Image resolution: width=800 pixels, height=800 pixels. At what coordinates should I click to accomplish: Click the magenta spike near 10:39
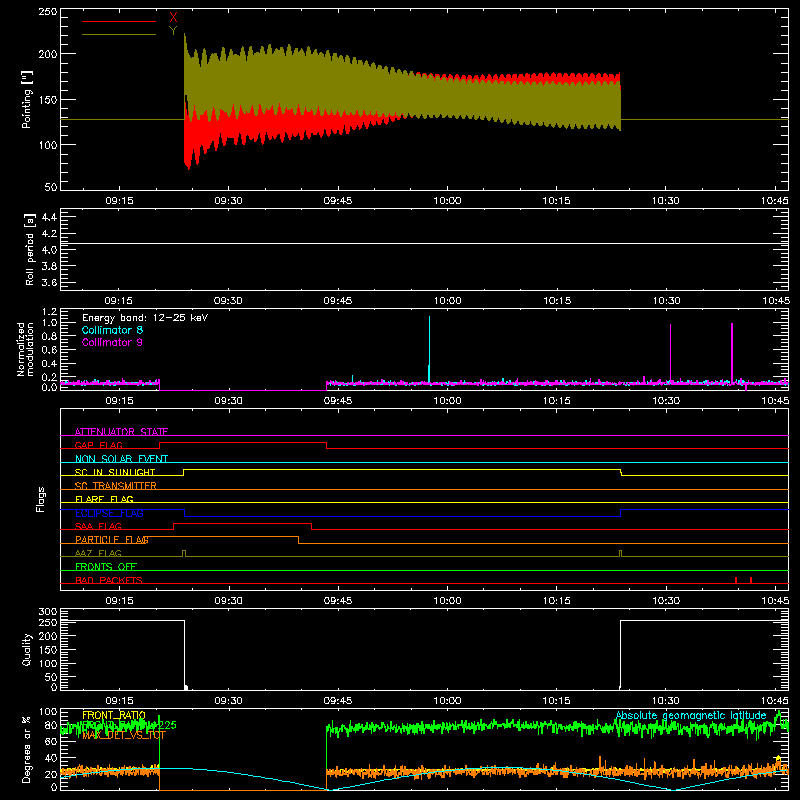732,352
